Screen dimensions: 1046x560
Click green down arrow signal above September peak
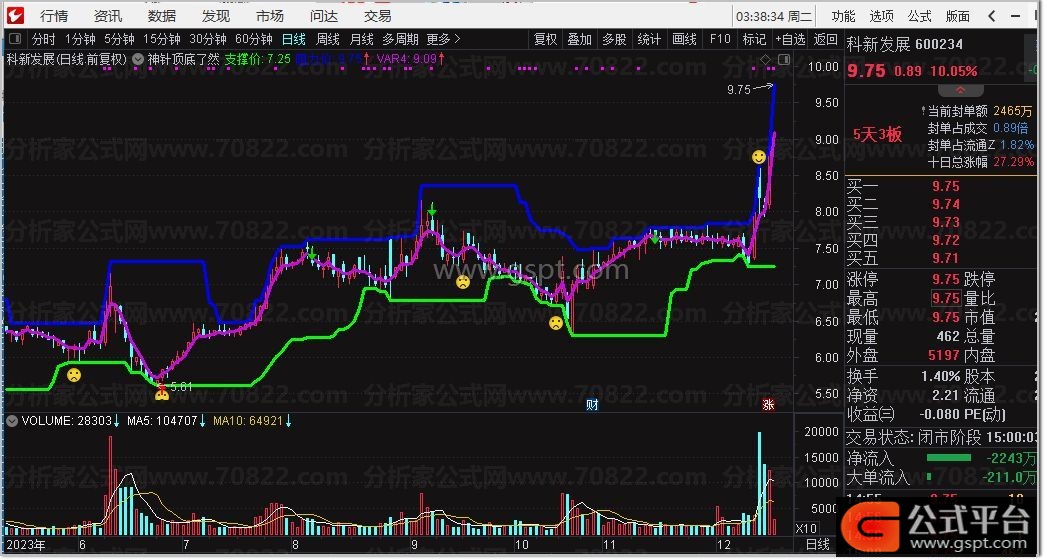[432, 212]
